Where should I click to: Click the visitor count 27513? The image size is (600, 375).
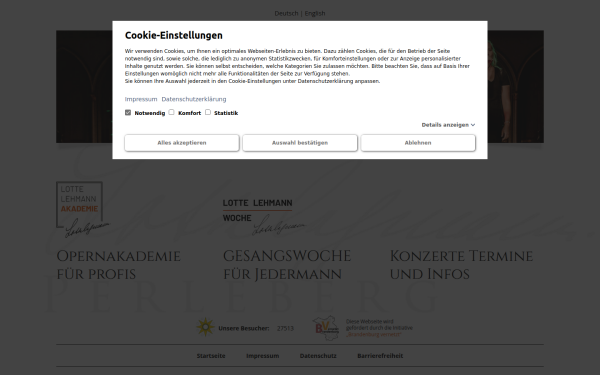click(x=285, y=328)
